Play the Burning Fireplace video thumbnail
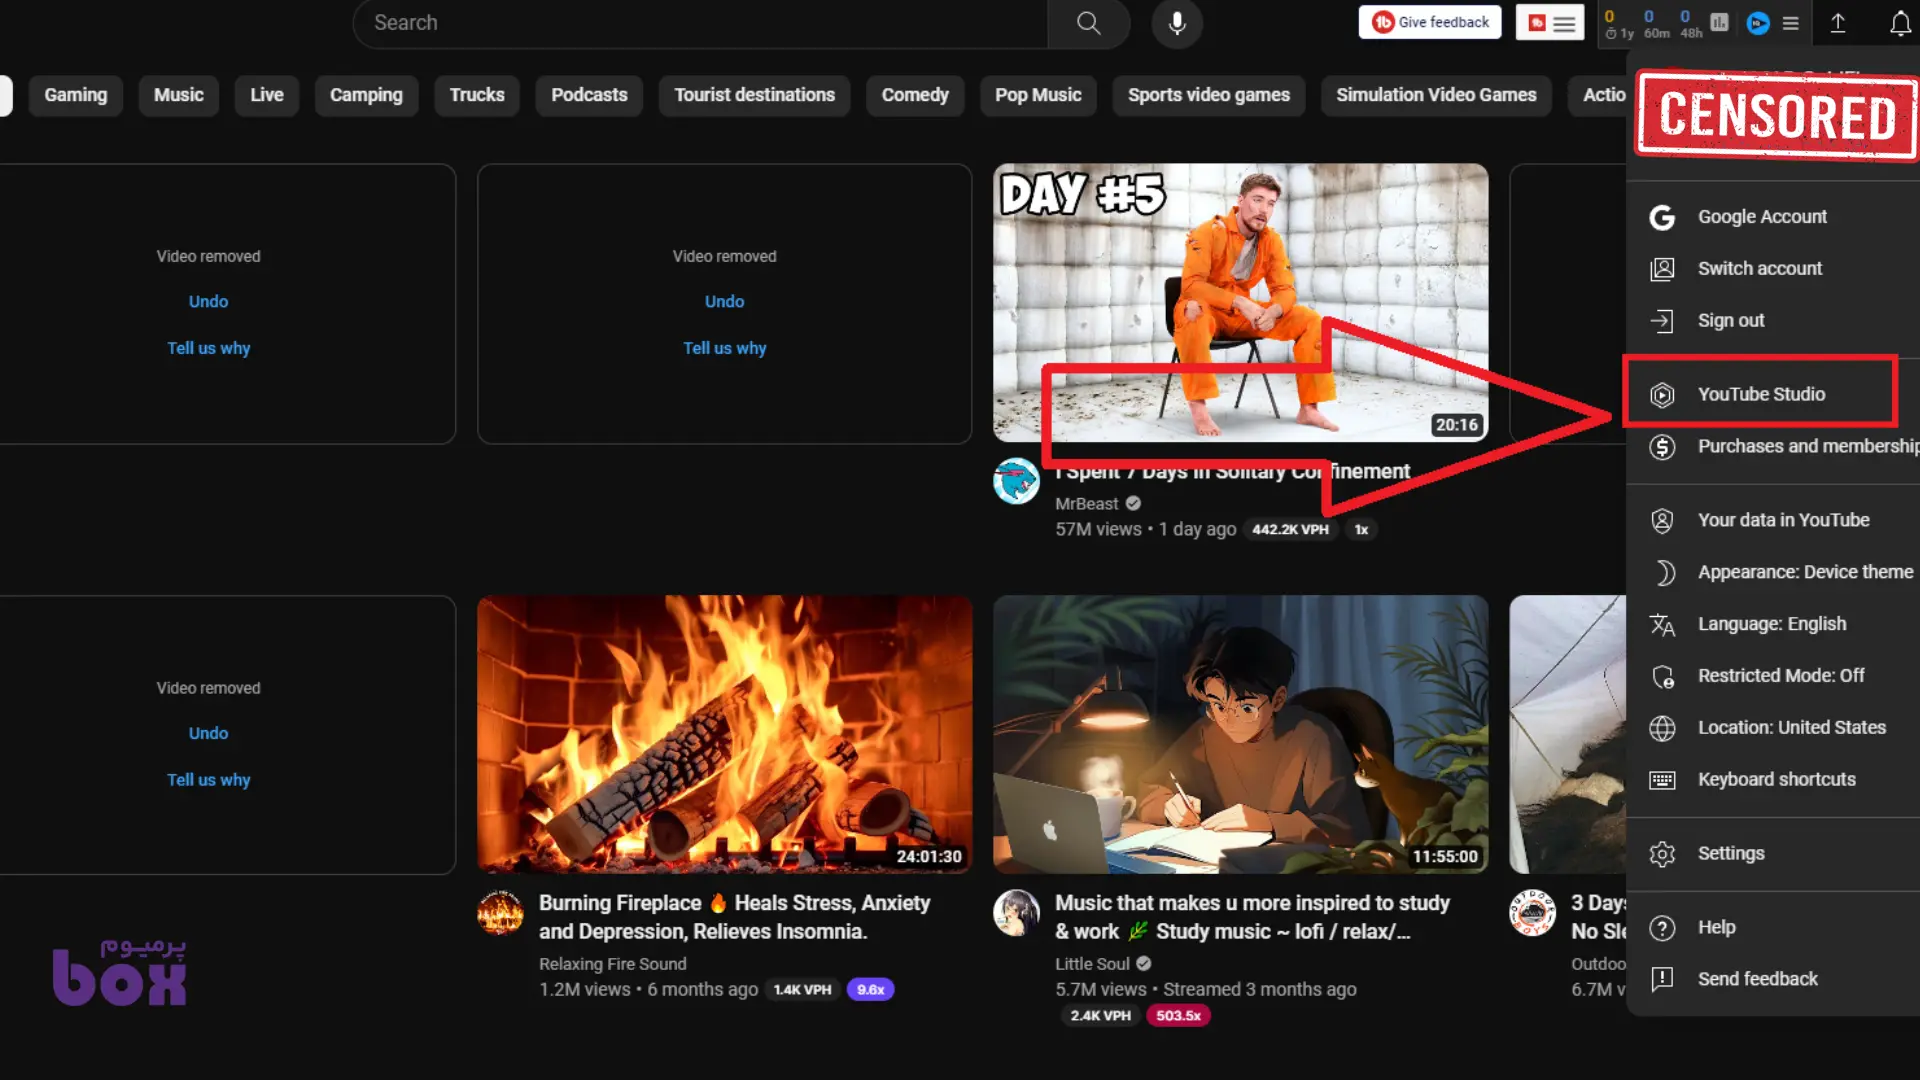Screen dimensions: 1920x1080 click(724, 735)
